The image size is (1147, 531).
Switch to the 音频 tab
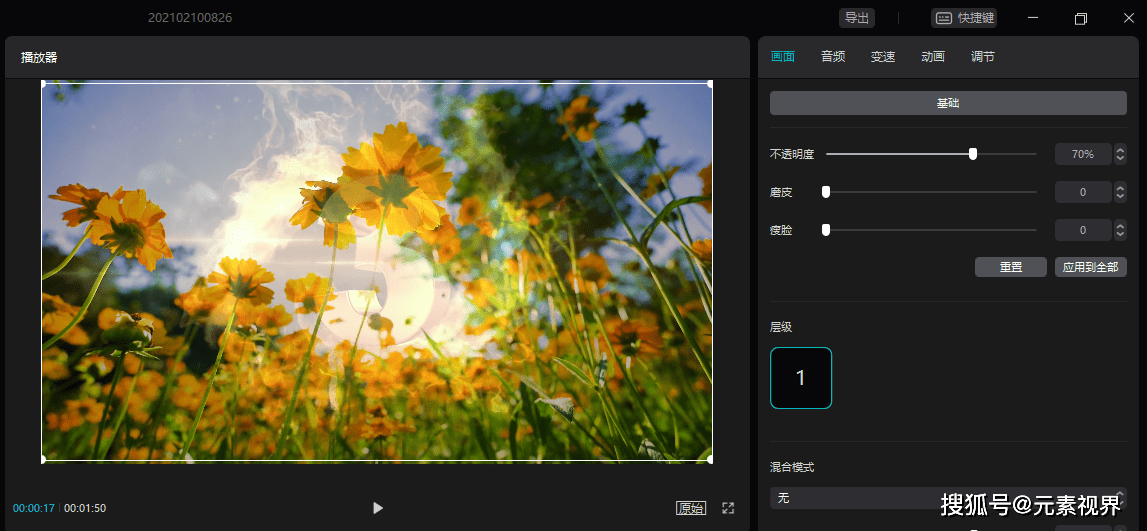coord(833,56)
